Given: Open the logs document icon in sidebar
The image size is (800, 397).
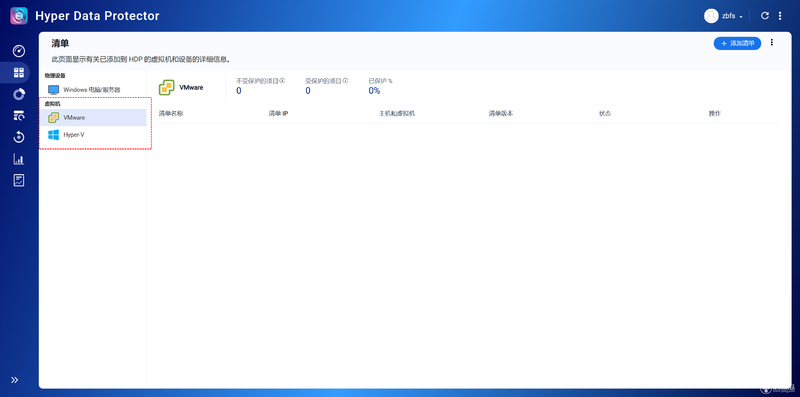Looking at the screenshot, I should point(19,181).
